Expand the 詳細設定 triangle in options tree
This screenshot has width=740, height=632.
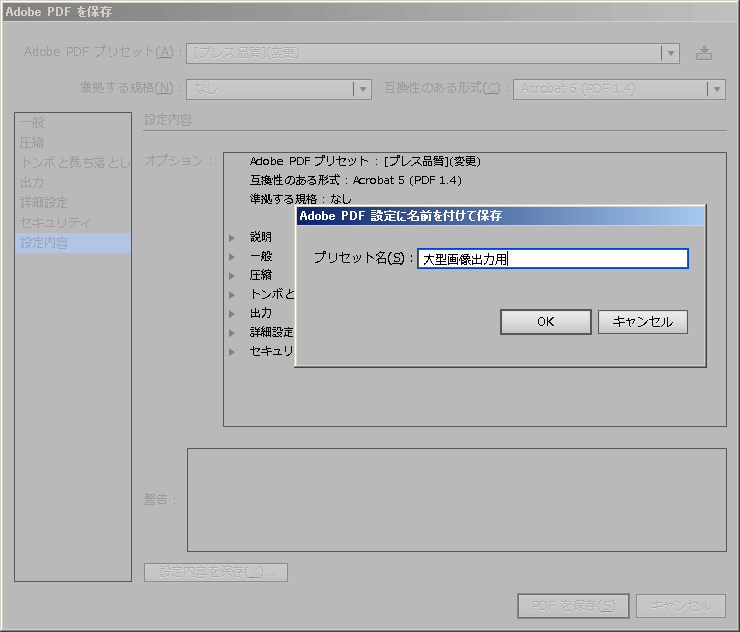point(232,332)
